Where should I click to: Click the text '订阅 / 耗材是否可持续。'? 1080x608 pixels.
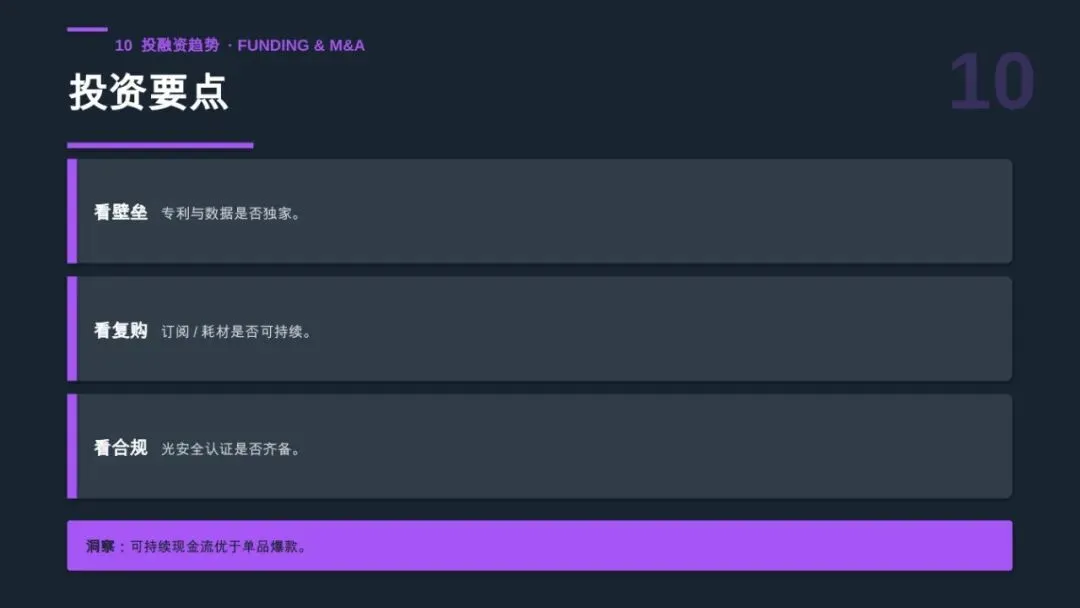[x=236, y=331]
